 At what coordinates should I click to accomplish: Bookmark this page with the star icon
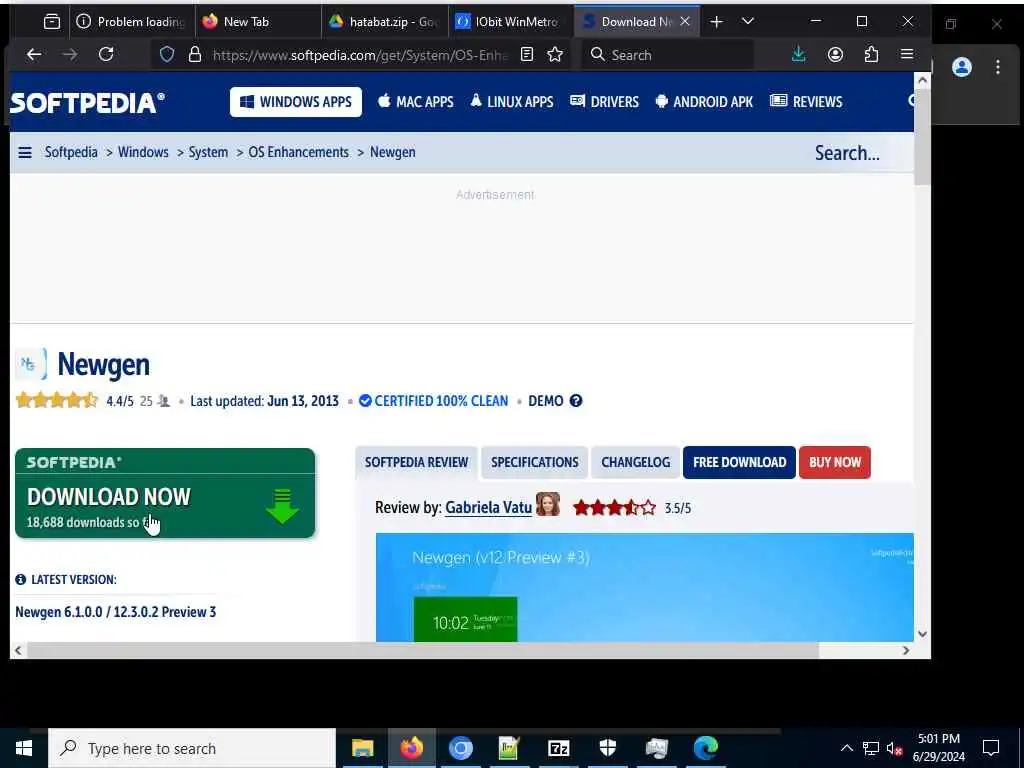(x=555, y=55)
